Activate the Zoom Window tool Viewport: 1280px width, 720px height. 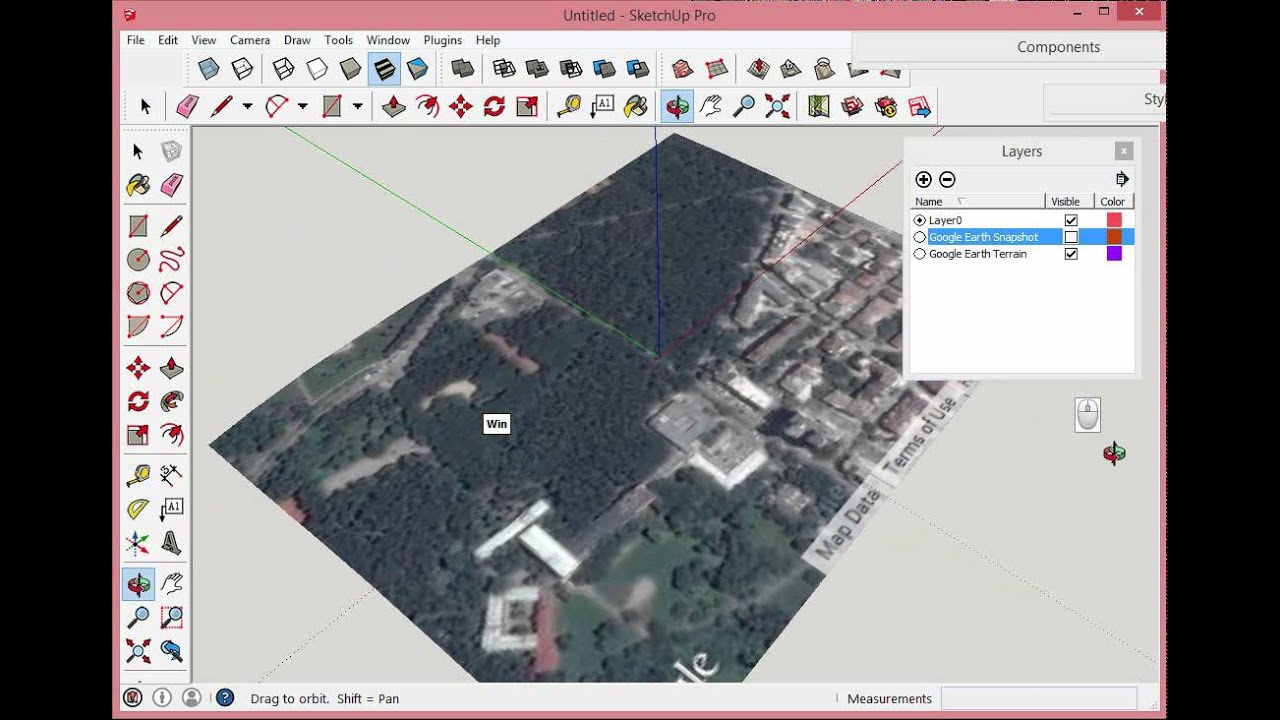click(171, 618)
